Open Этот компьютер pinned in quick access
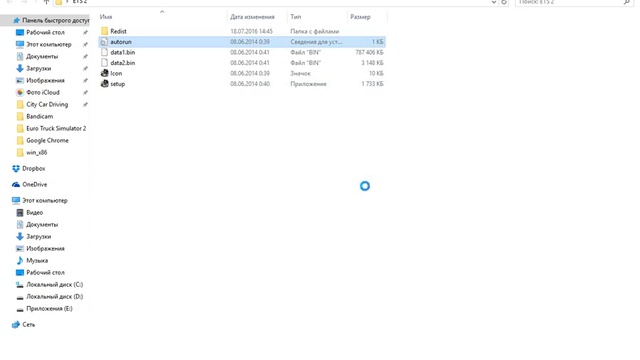640x360 pixels. coord(49,44)
